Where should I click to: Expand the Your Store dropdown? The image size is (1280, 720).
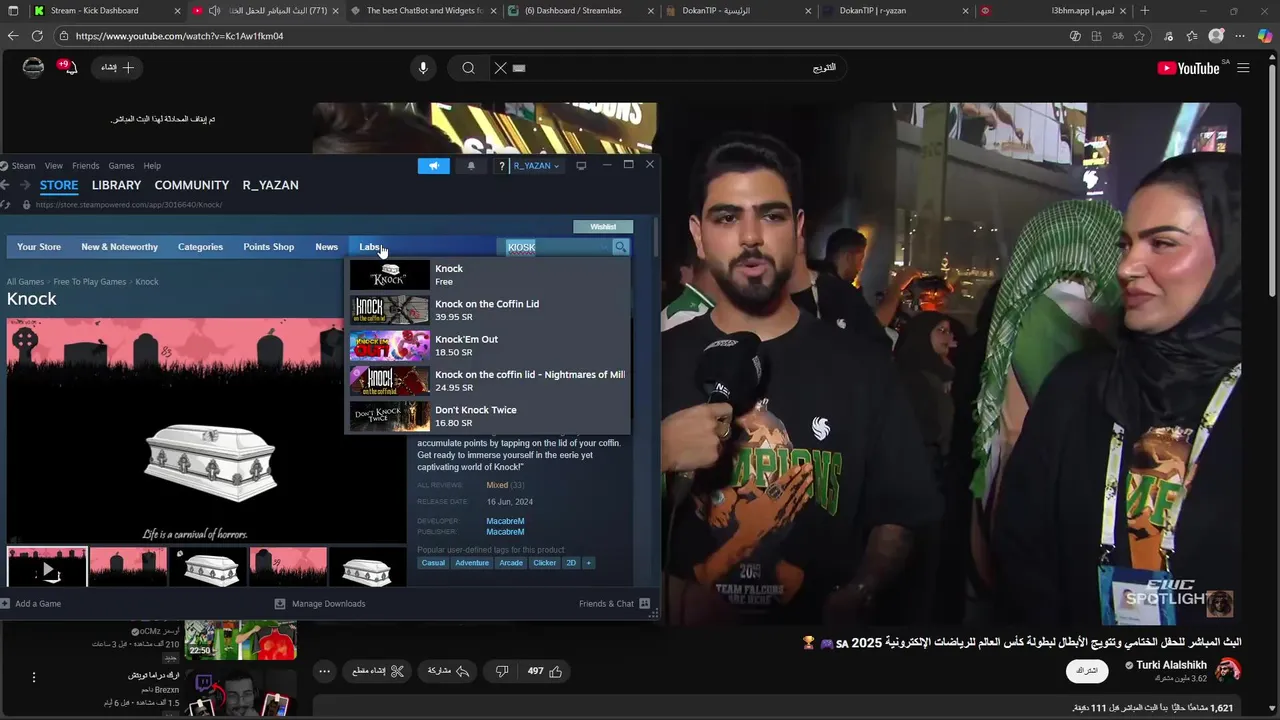point(39,247)
